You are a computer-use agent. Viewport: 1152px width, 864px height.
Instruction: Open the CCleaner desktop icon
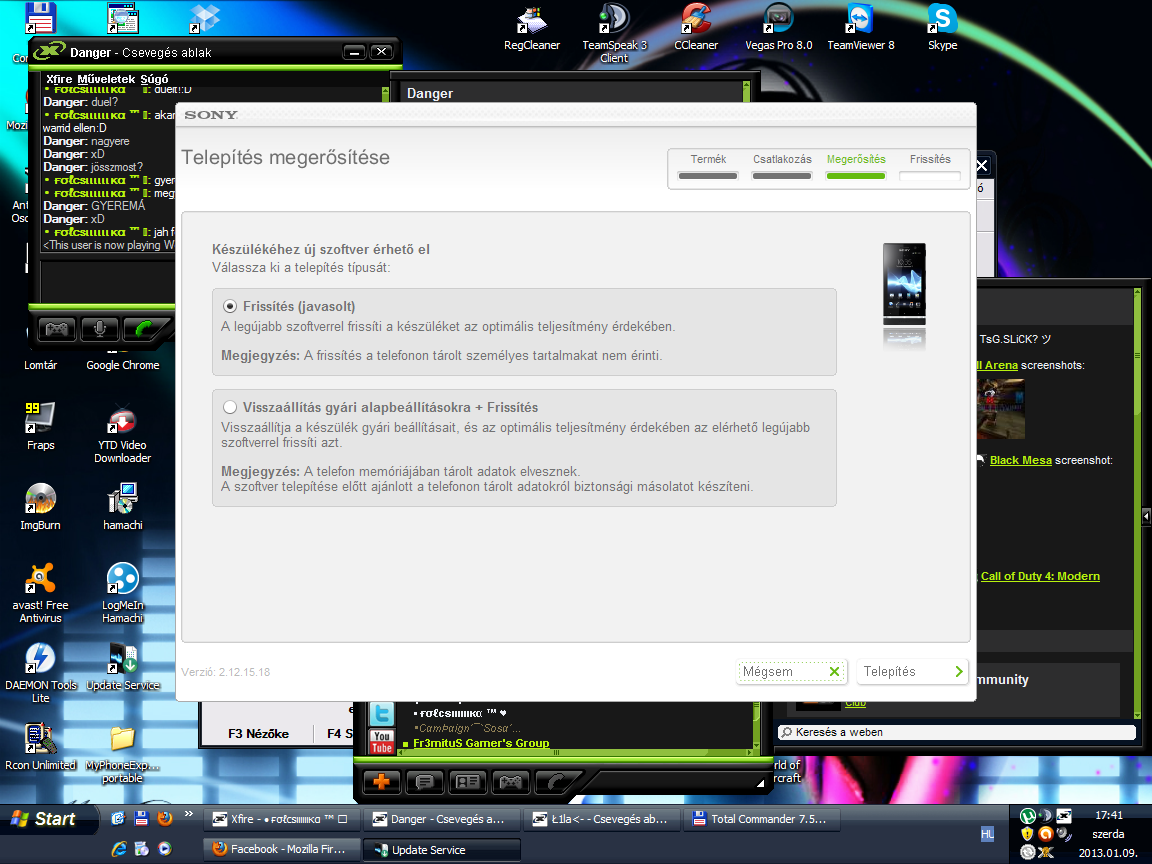click(x=696, y=29)
